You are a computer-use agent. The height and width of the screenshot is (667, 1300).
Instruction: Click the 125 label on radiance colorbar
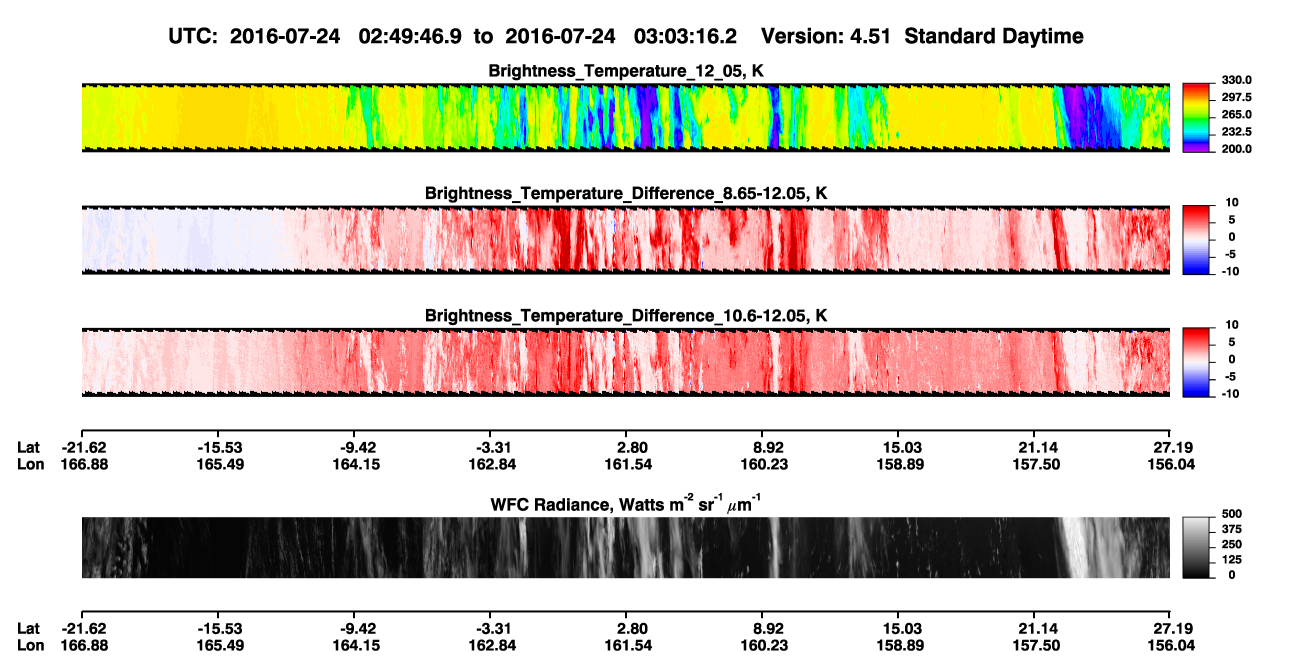point(1231,561)
